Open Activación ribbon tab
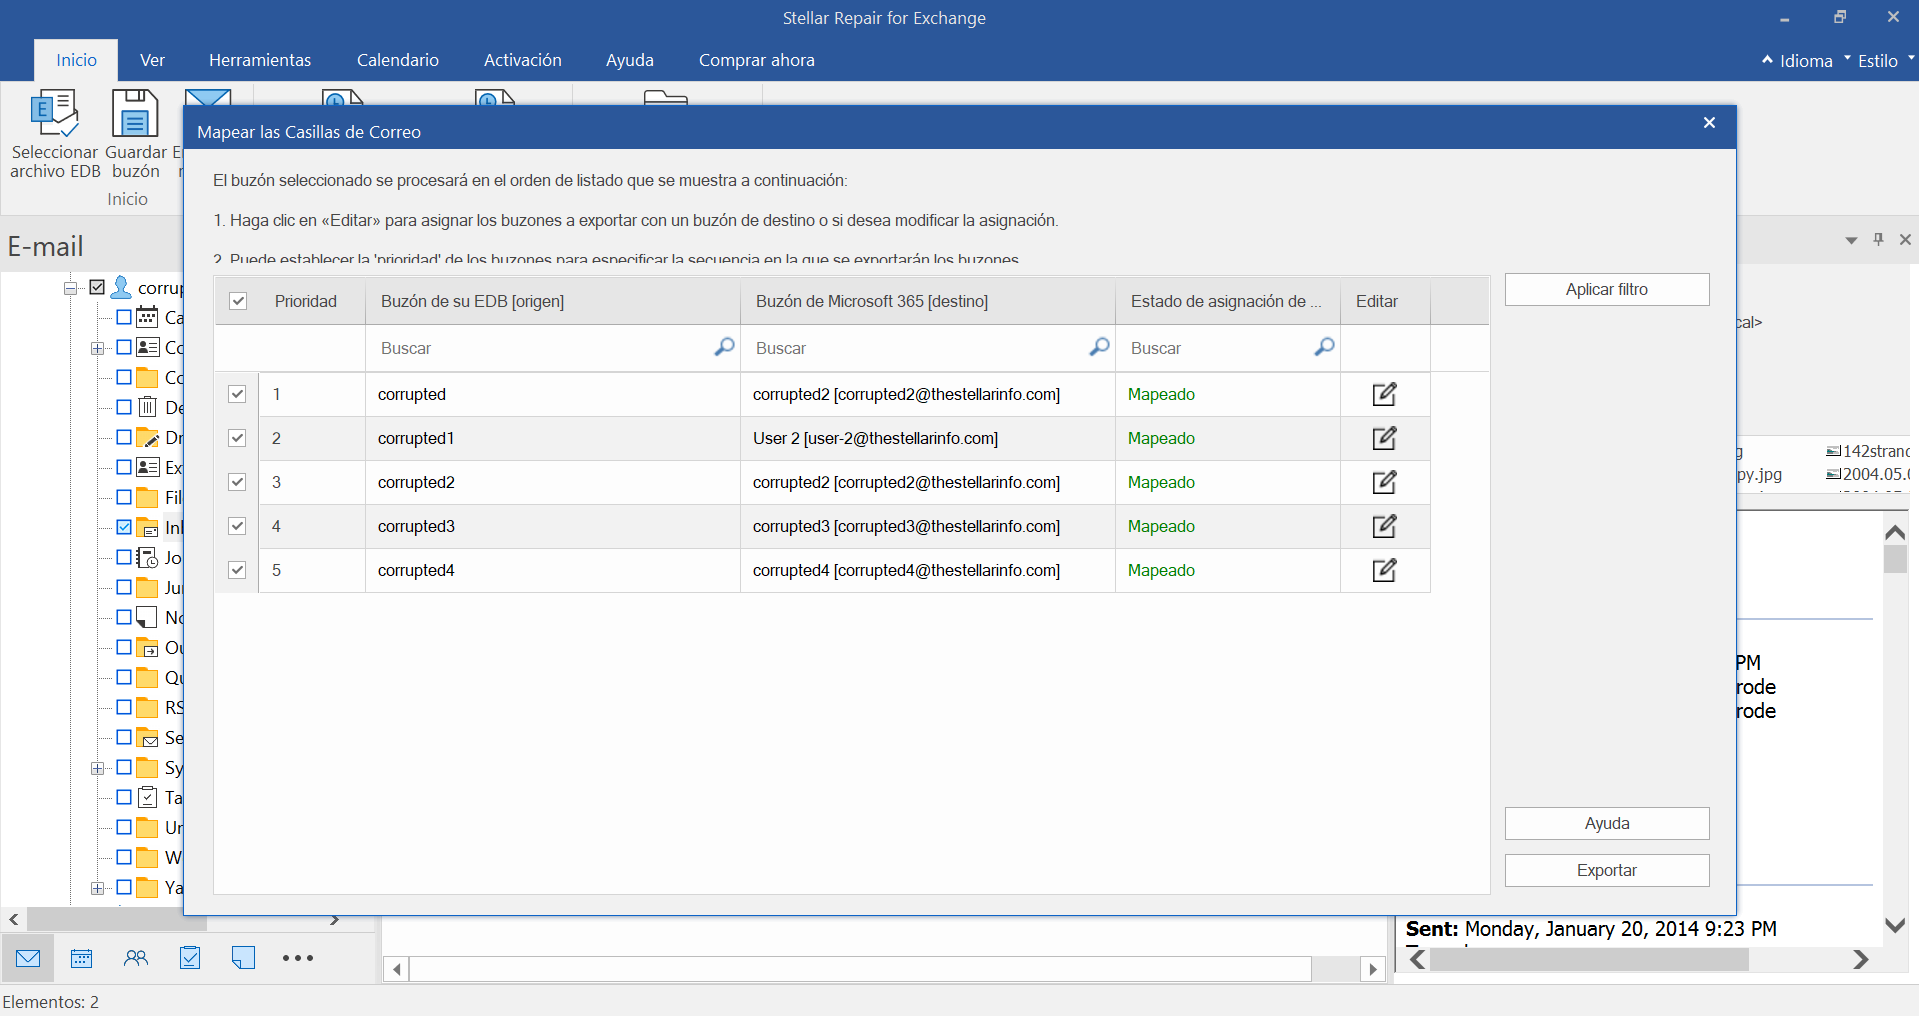 [x=523, y=60]
